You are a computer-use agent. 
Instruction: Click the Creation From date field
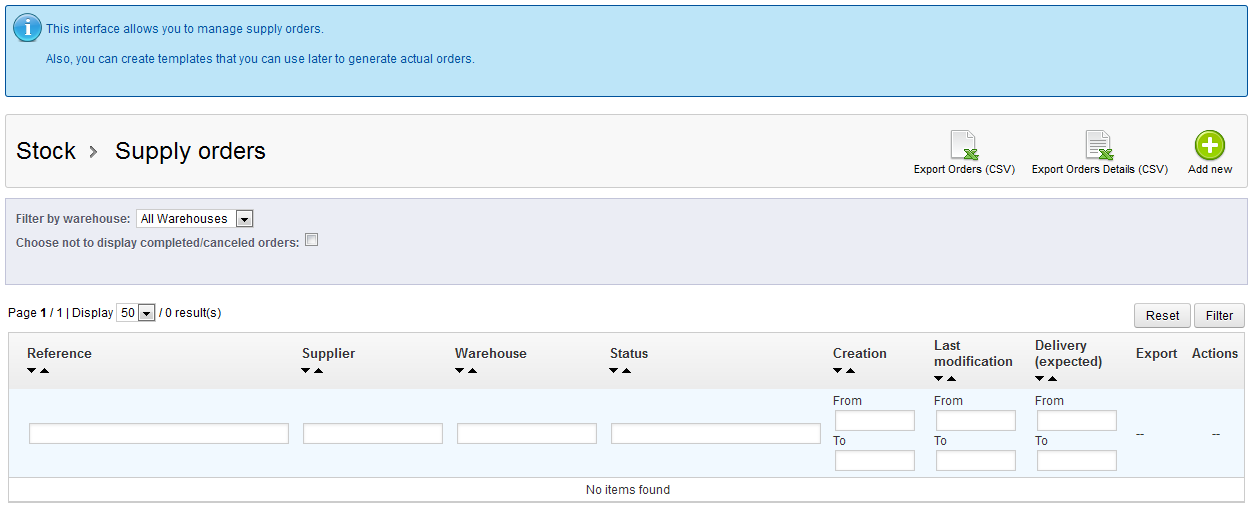click(874, 421)
